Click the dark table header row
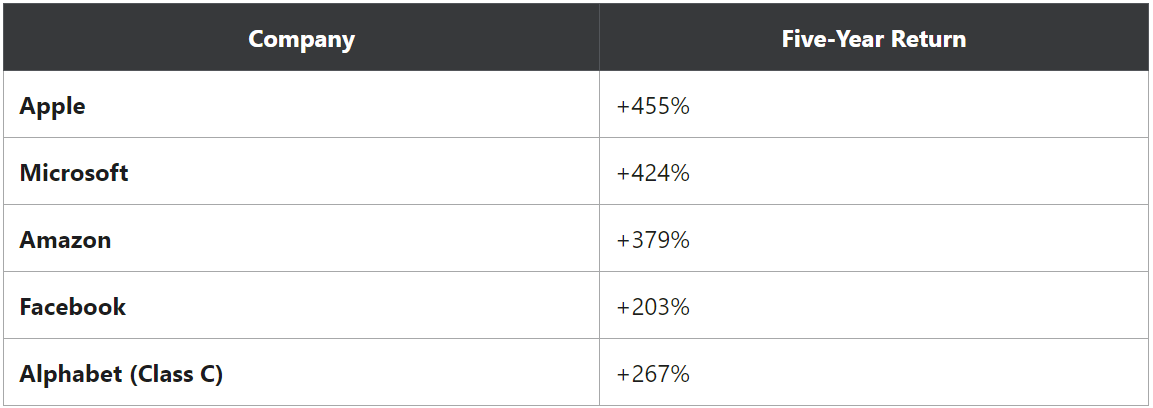1153x408 pixels. point(576,37)
